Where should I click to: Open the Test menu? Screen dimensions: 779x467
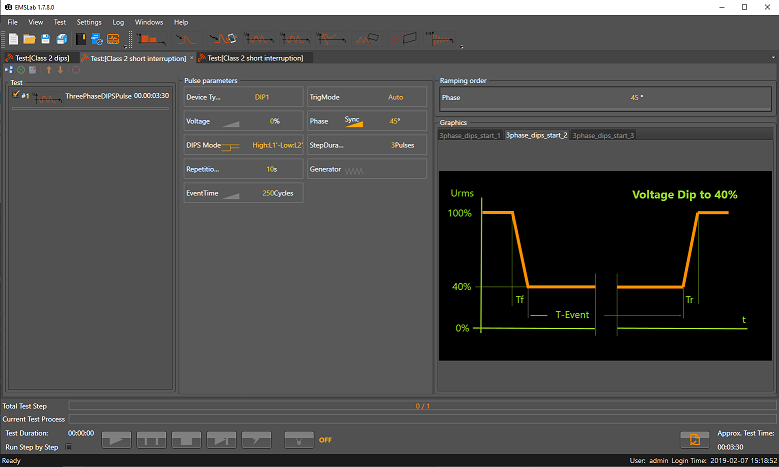[60, 22]
